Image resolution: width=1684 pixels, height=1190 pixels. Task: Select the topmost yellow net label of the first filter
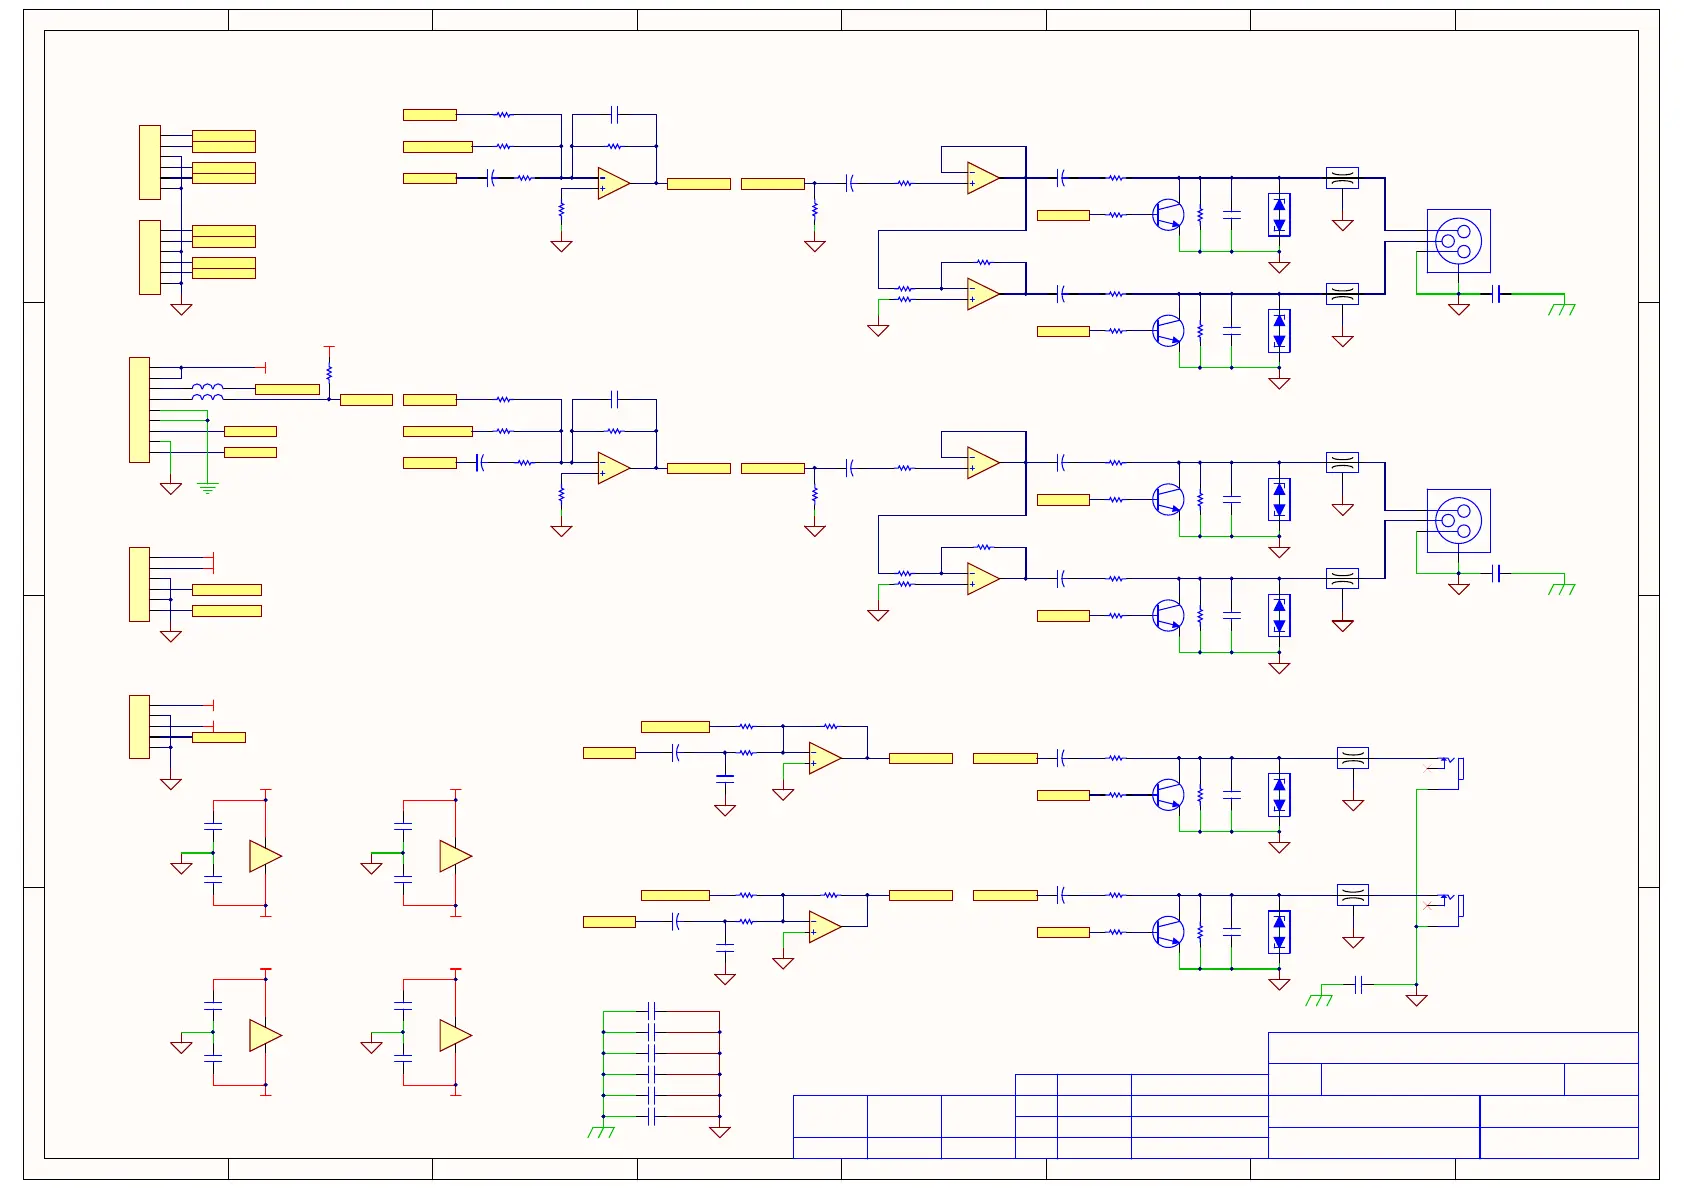pos(430,115)
